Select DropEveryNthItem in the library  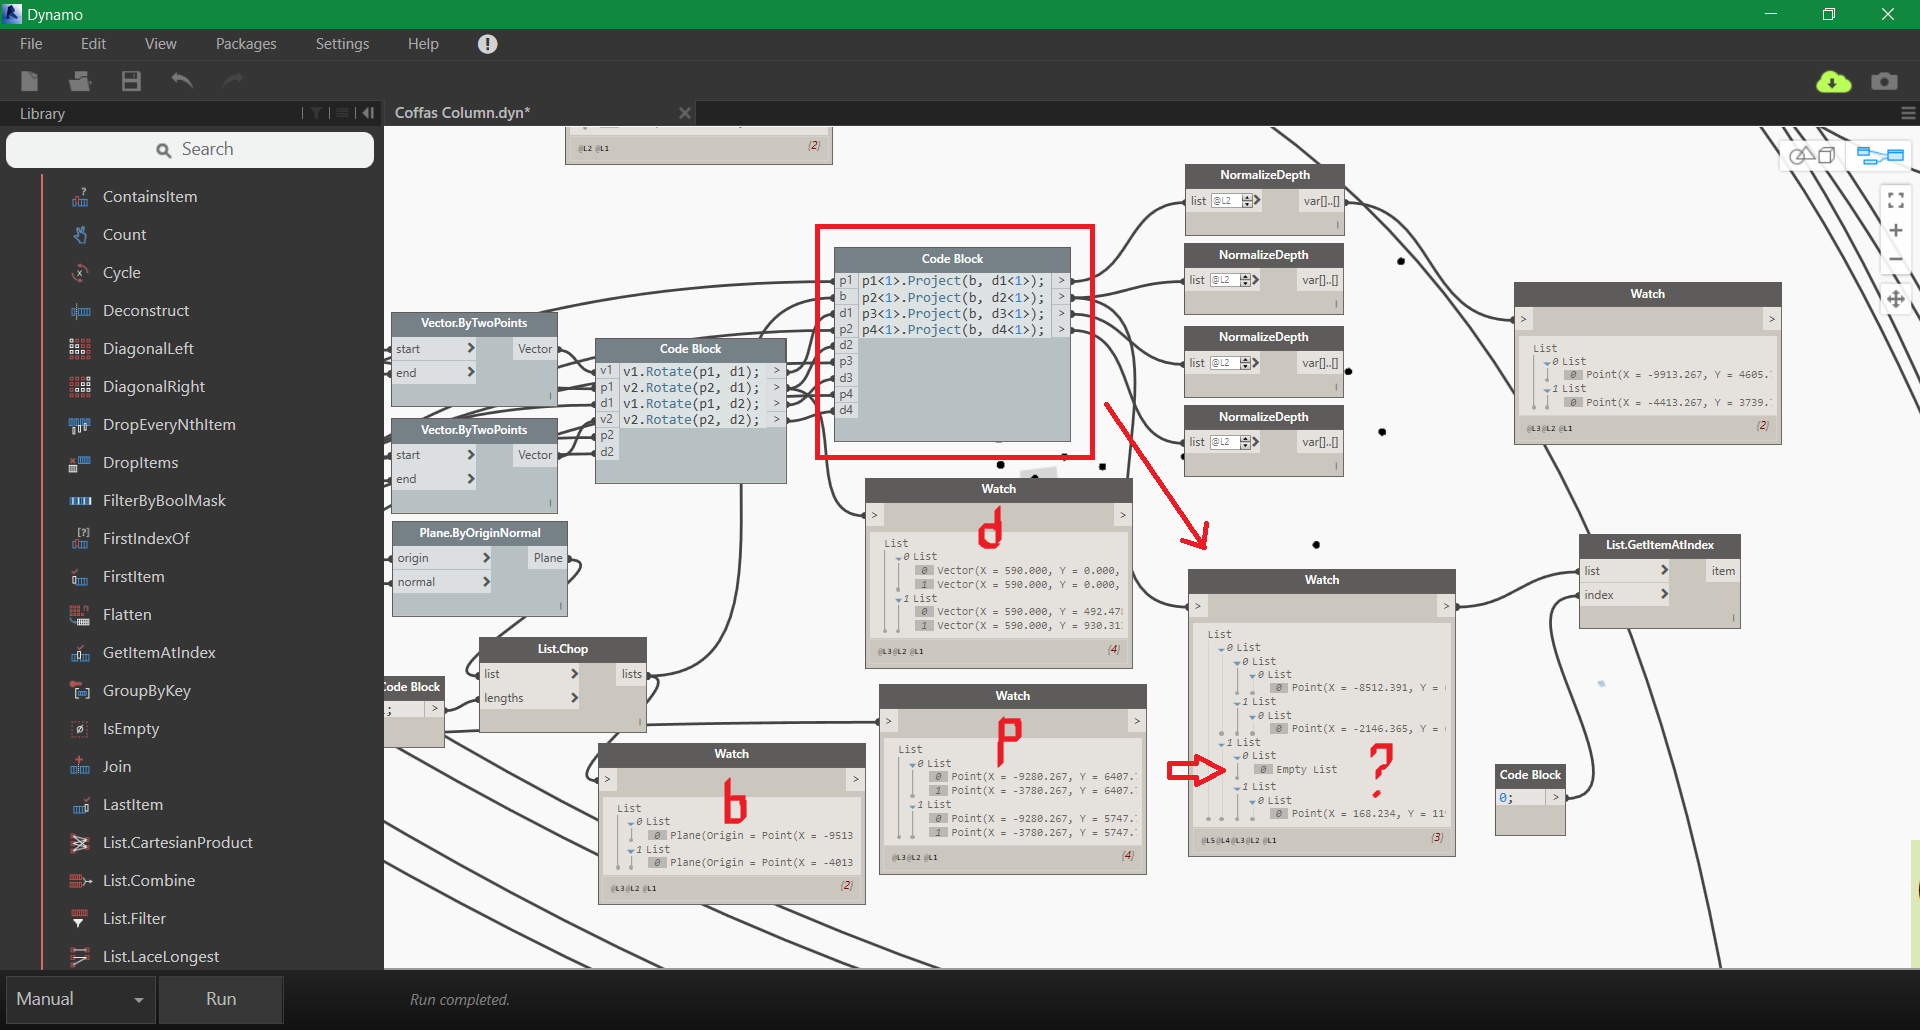168,425
